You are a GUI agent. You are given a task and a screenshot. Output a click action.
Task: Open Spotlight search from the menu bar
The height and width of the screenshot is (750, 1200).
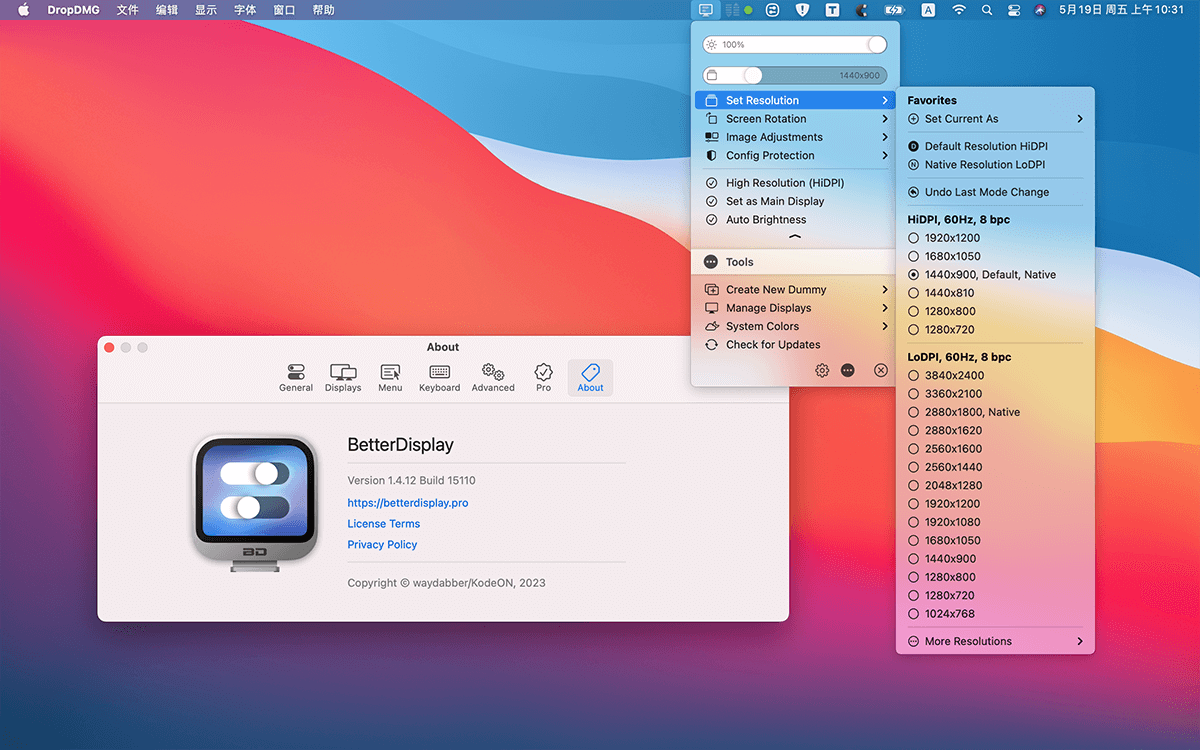point(987,10)
